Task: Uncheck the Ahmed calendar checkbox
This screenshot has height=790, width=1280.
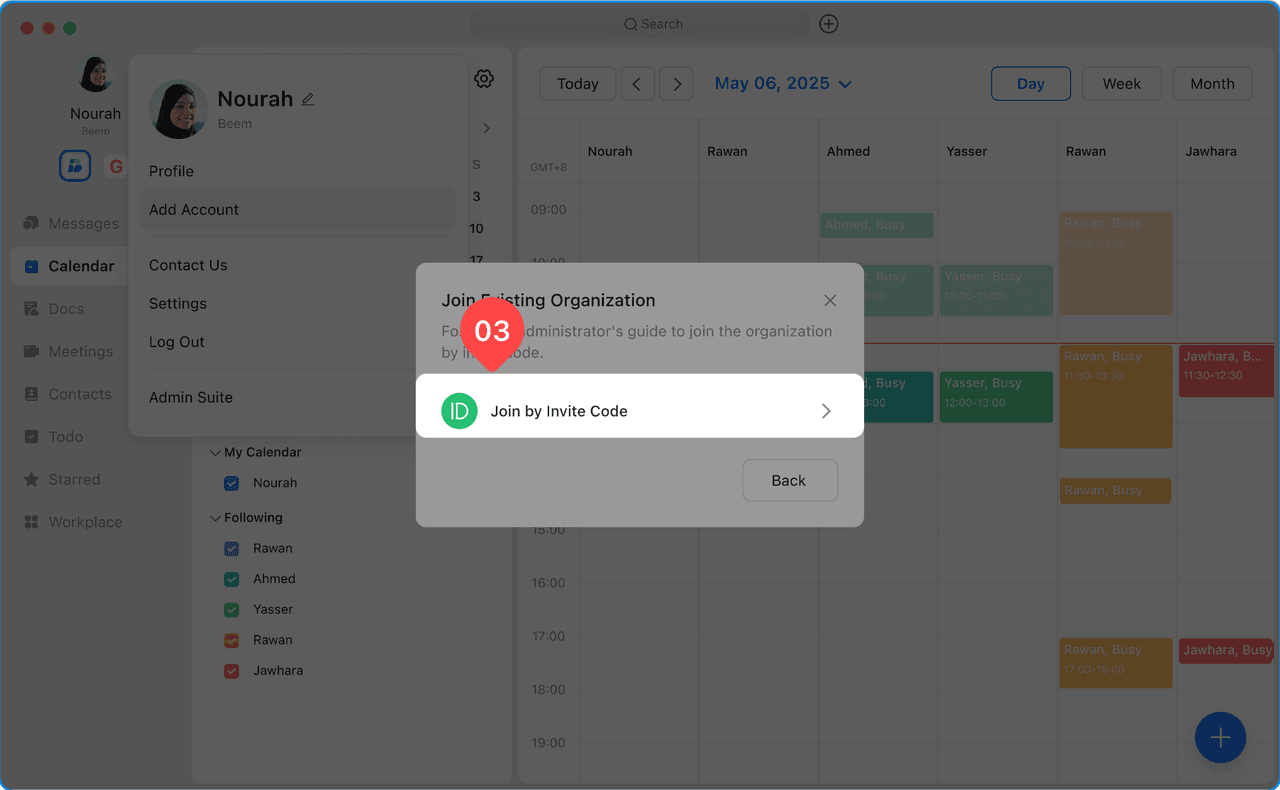Action: [232, 579]
